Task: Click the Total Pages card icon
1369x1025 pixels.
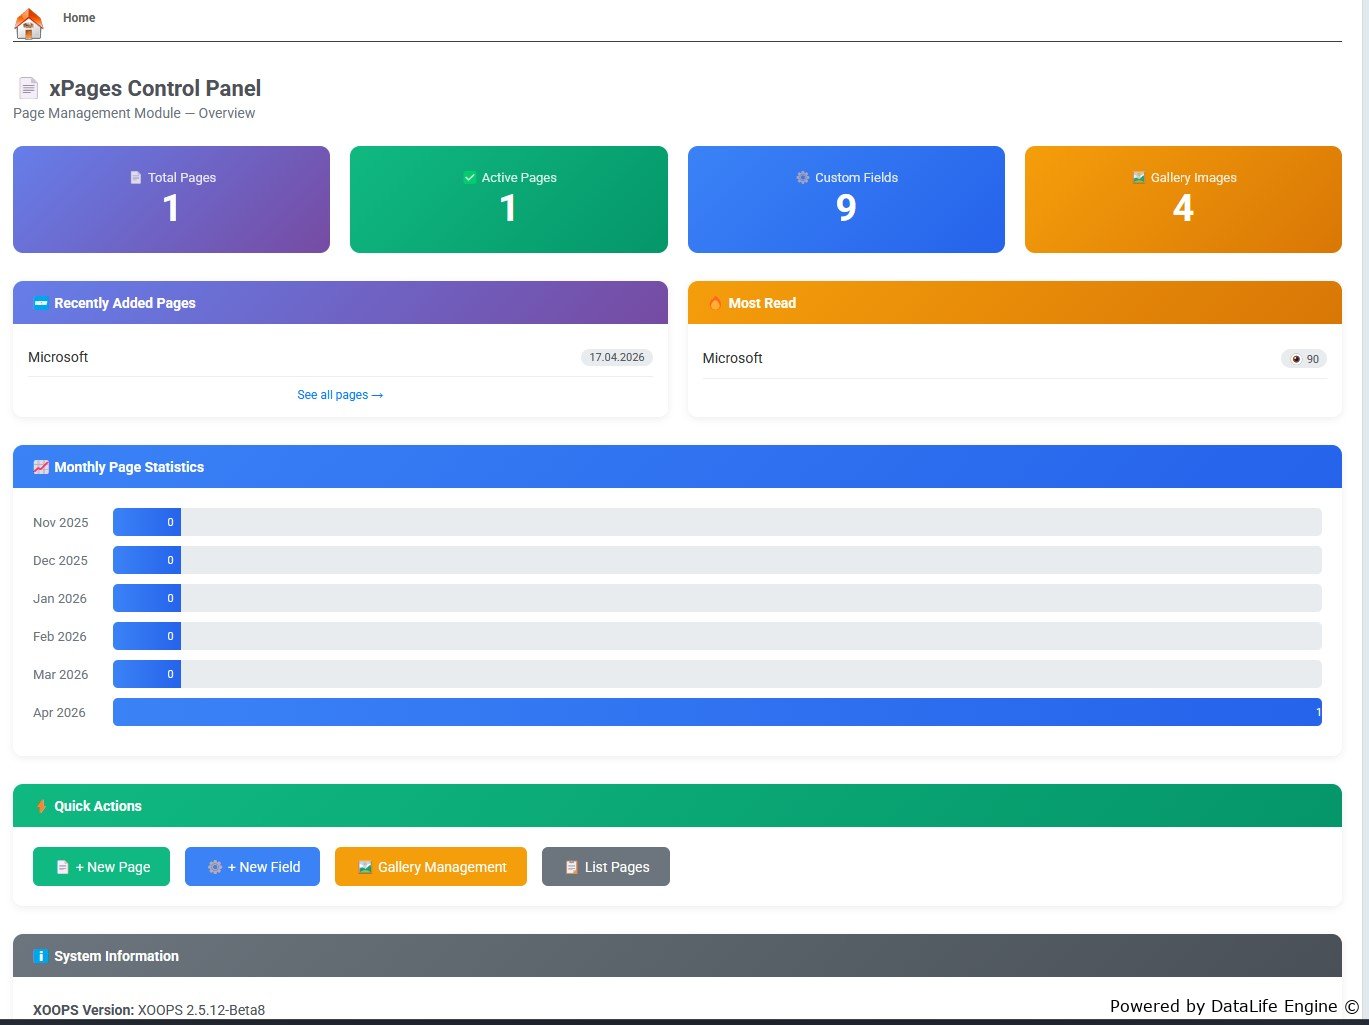Action: pyautogui.click(x=136, y=178)
